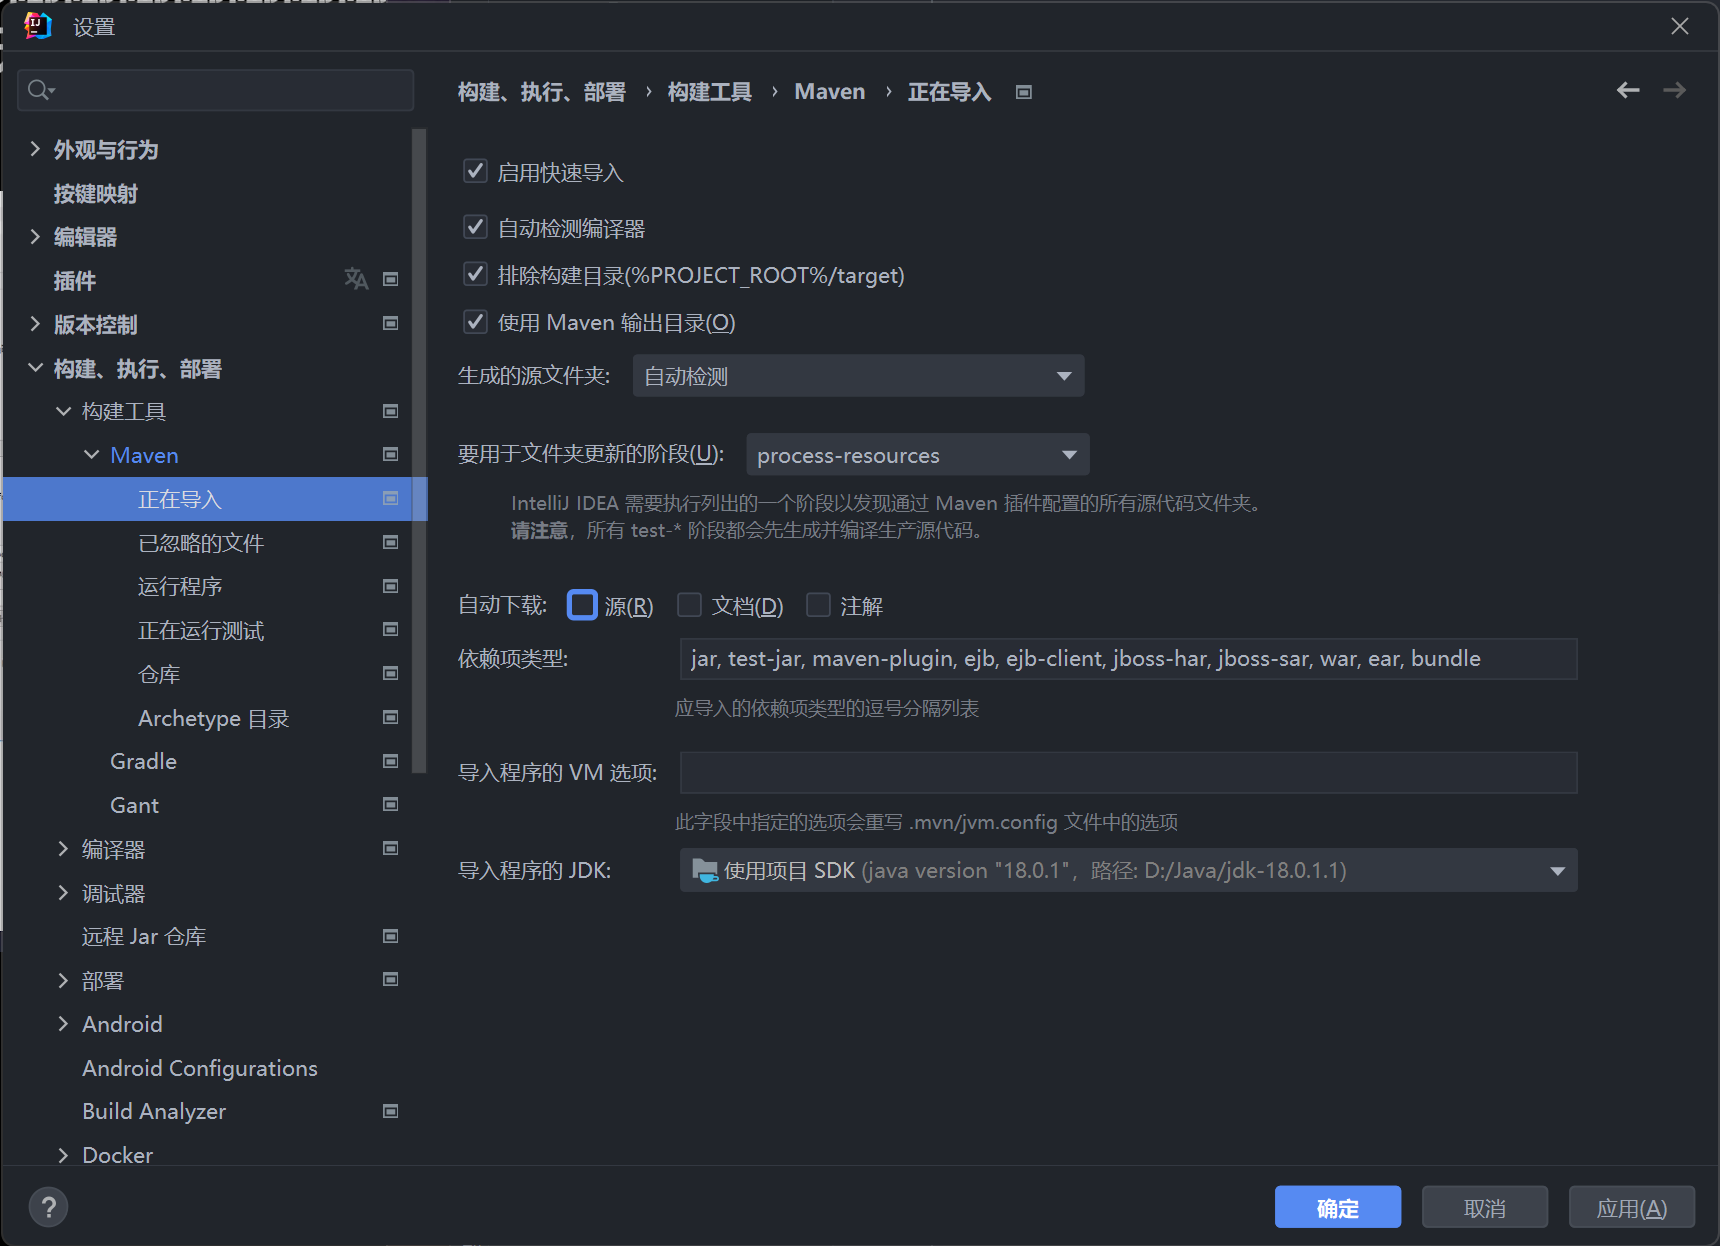1720x1246 pixels.
Task: Click the help question mark icon
Action: pyautogui.click(x=48, y=1206)
